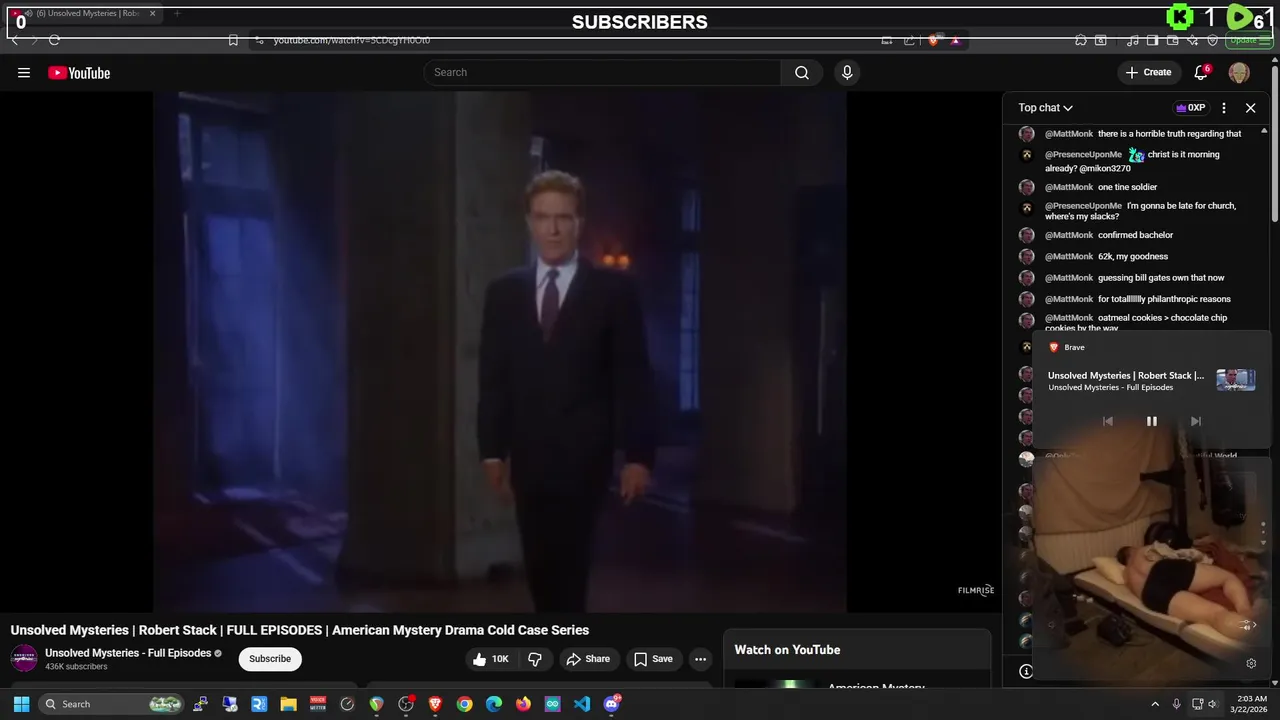
Task: Expand the Top chat dropdown
Action: (x=1046, y=108)
